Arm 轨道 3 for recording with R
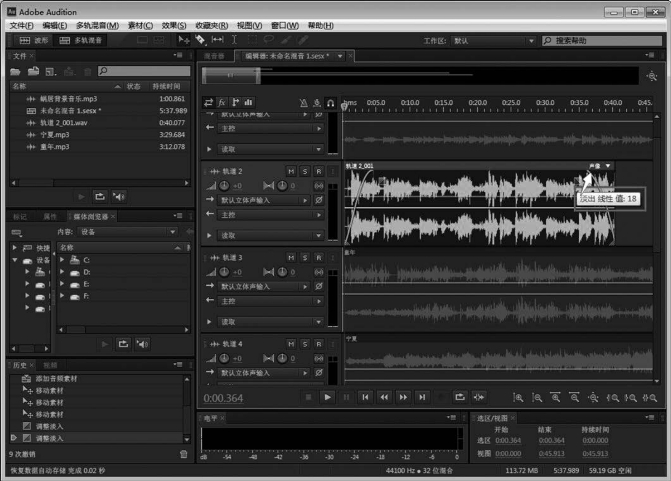671x481 pixels. pos(319,257)
